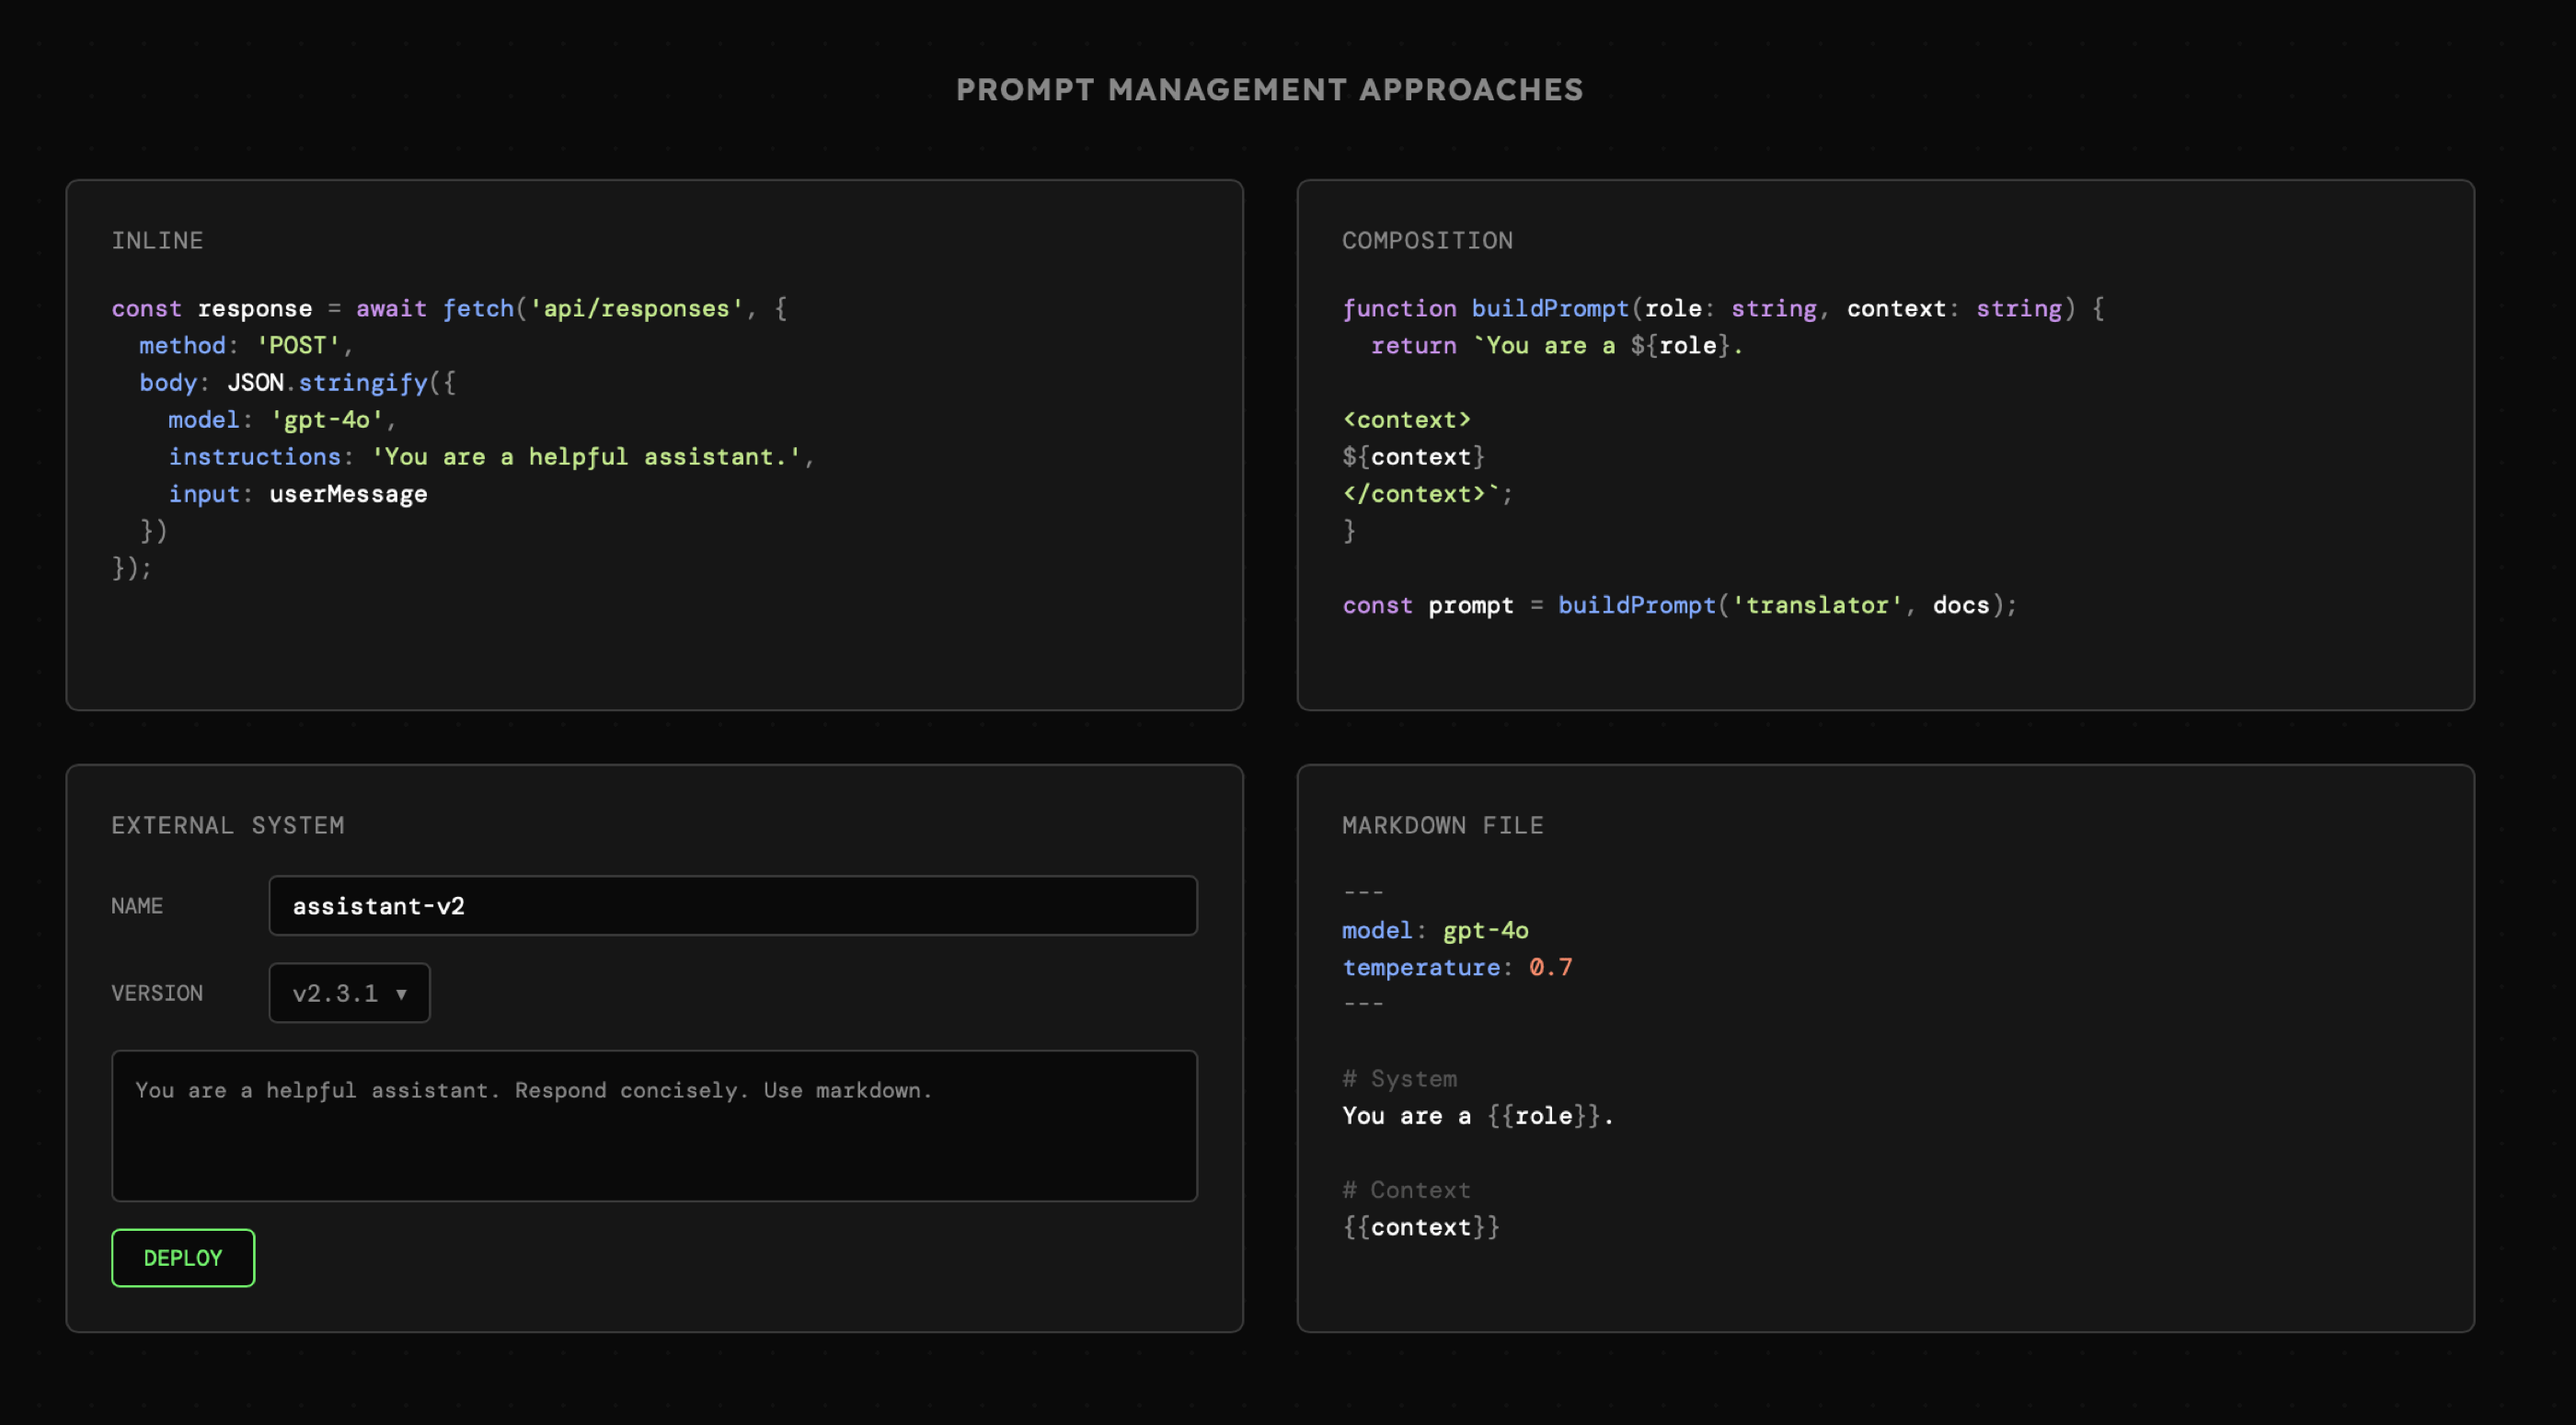Click the Prompt Management Approaches title
Viewport: 2576px width, 1425px height.
pos(1269,90)
